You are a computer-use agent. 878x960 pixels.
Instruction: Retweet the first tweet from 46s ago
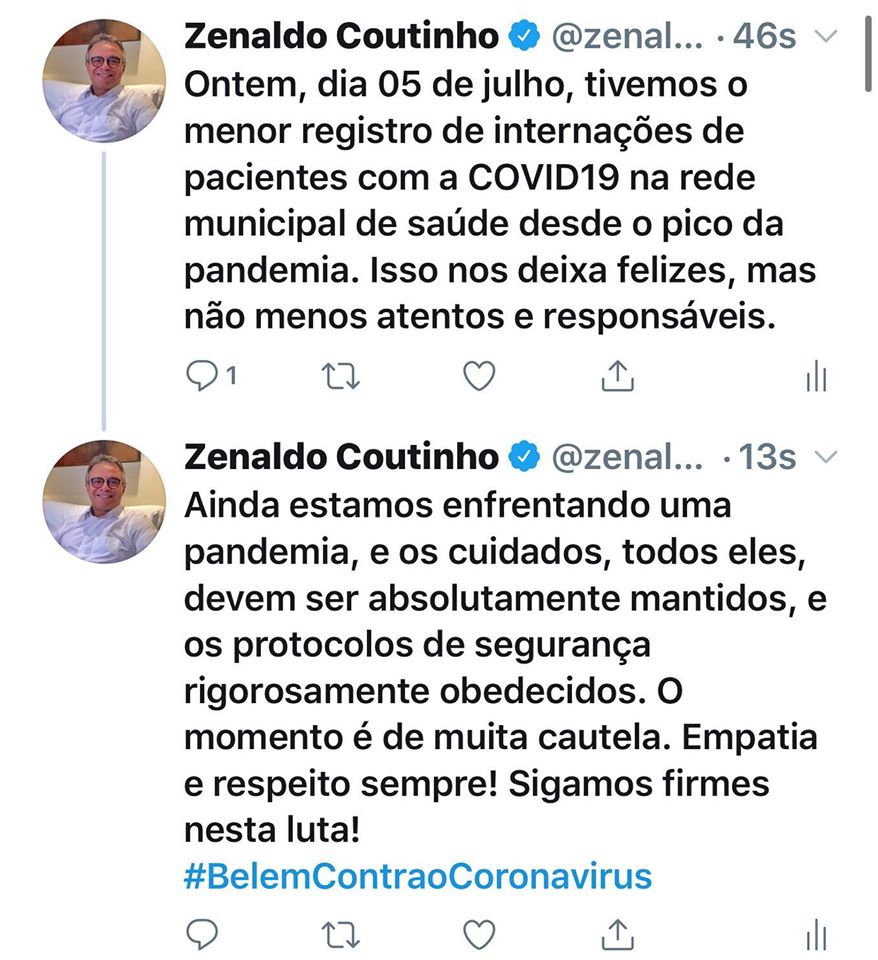[341, 376]
